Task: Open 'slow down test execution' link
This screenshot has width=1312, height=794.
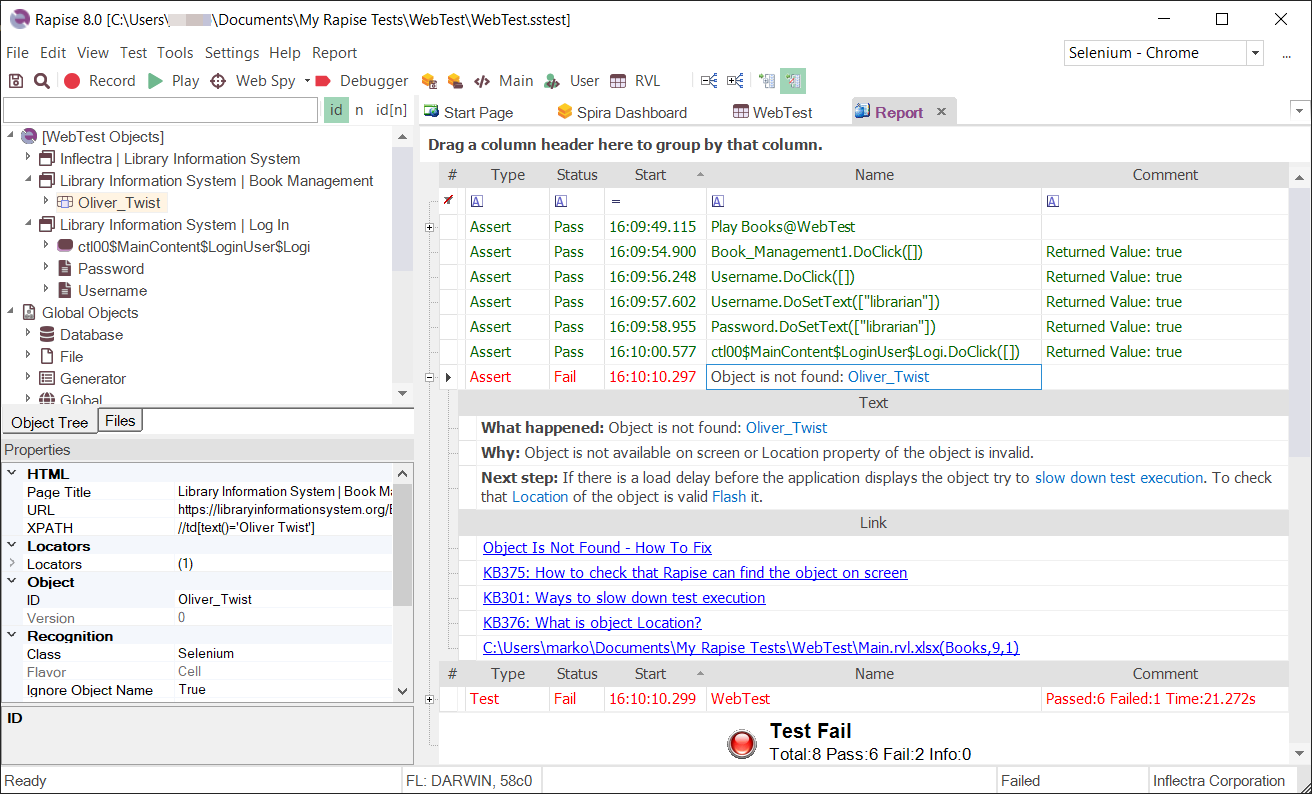Action: [x=1119, y=478]
